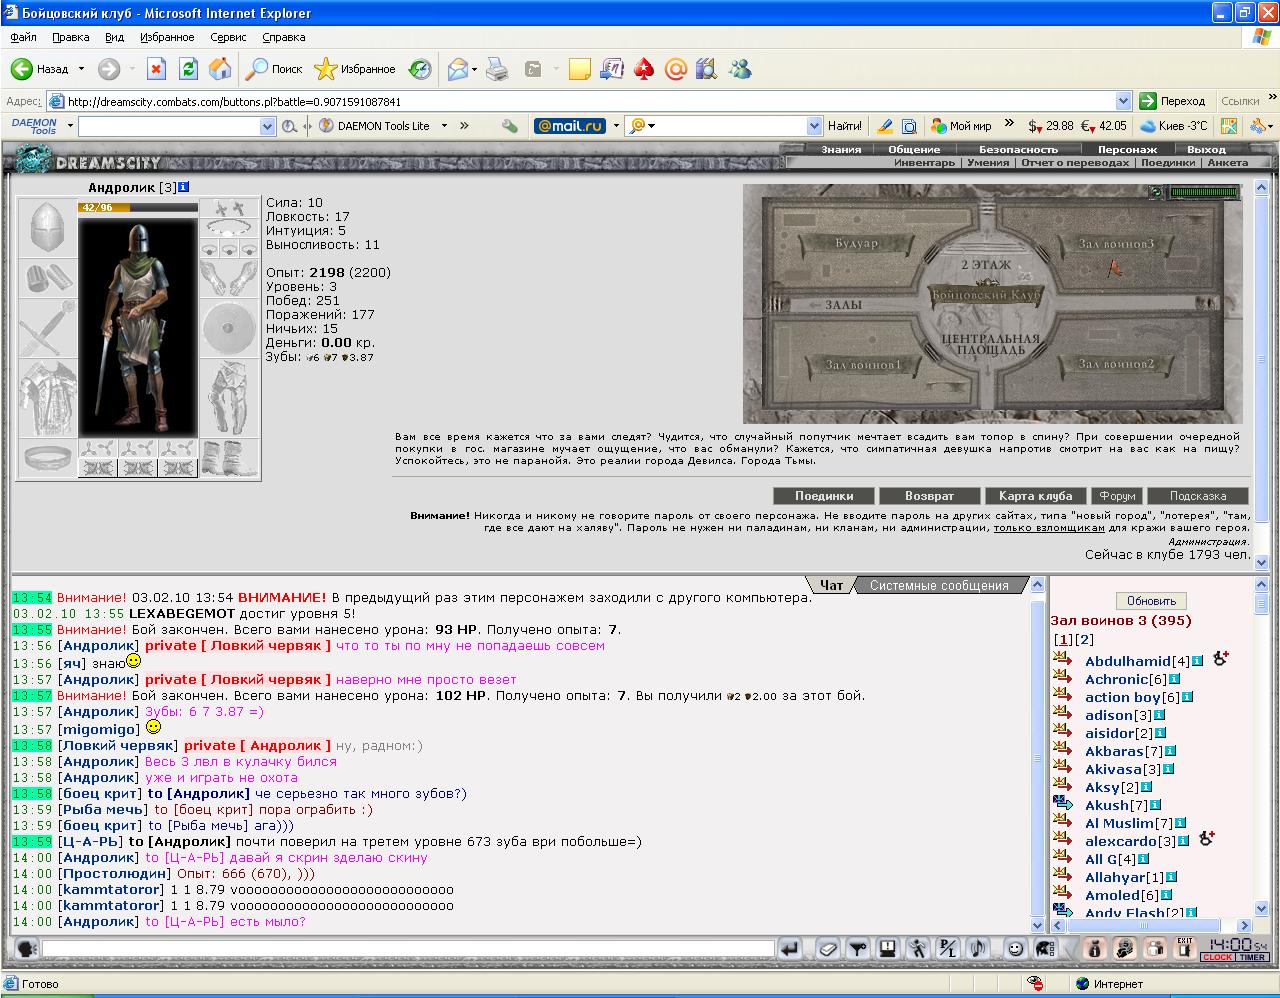This screenshot has width=1280, height=998.
Task: Open the Избранное favorites pane
Action: [x=355, y=69]
